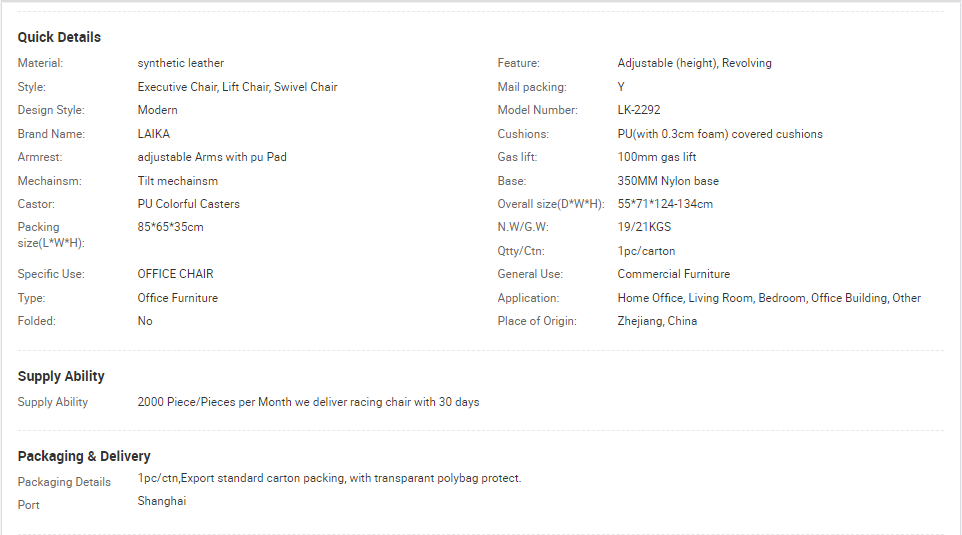Click the PU Colorful Casters value
The image size is (962, 535).
(x=188, y=204)
